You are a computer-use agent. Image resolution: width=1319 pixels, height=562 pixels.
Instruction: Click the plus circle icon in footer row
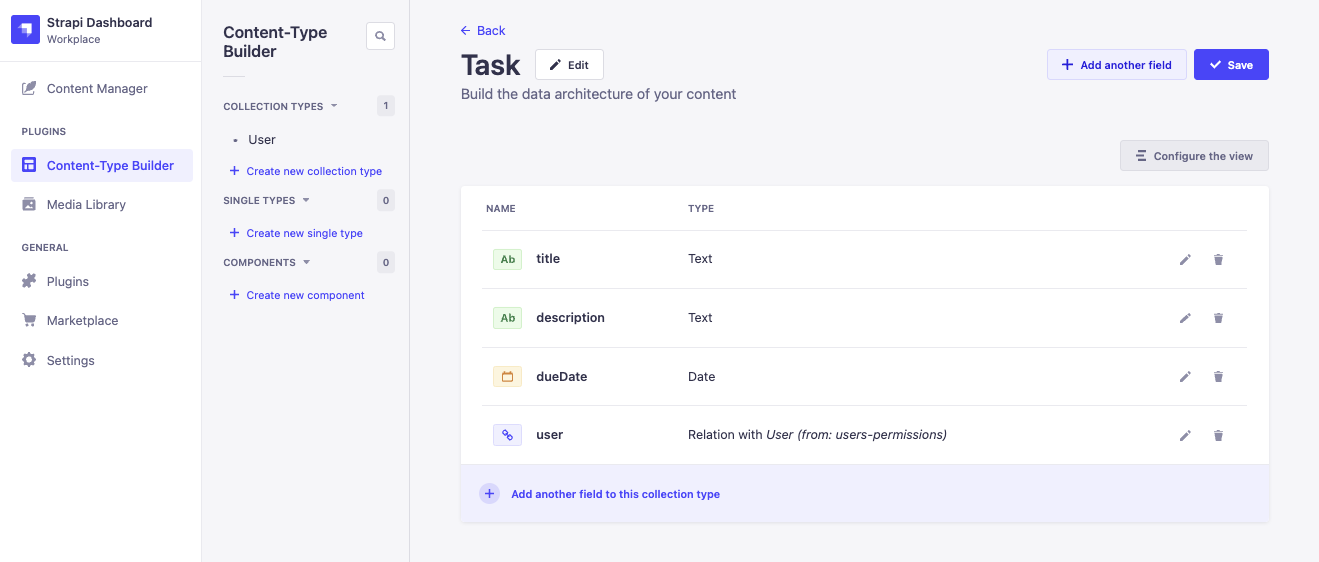[x=489, y=494]
